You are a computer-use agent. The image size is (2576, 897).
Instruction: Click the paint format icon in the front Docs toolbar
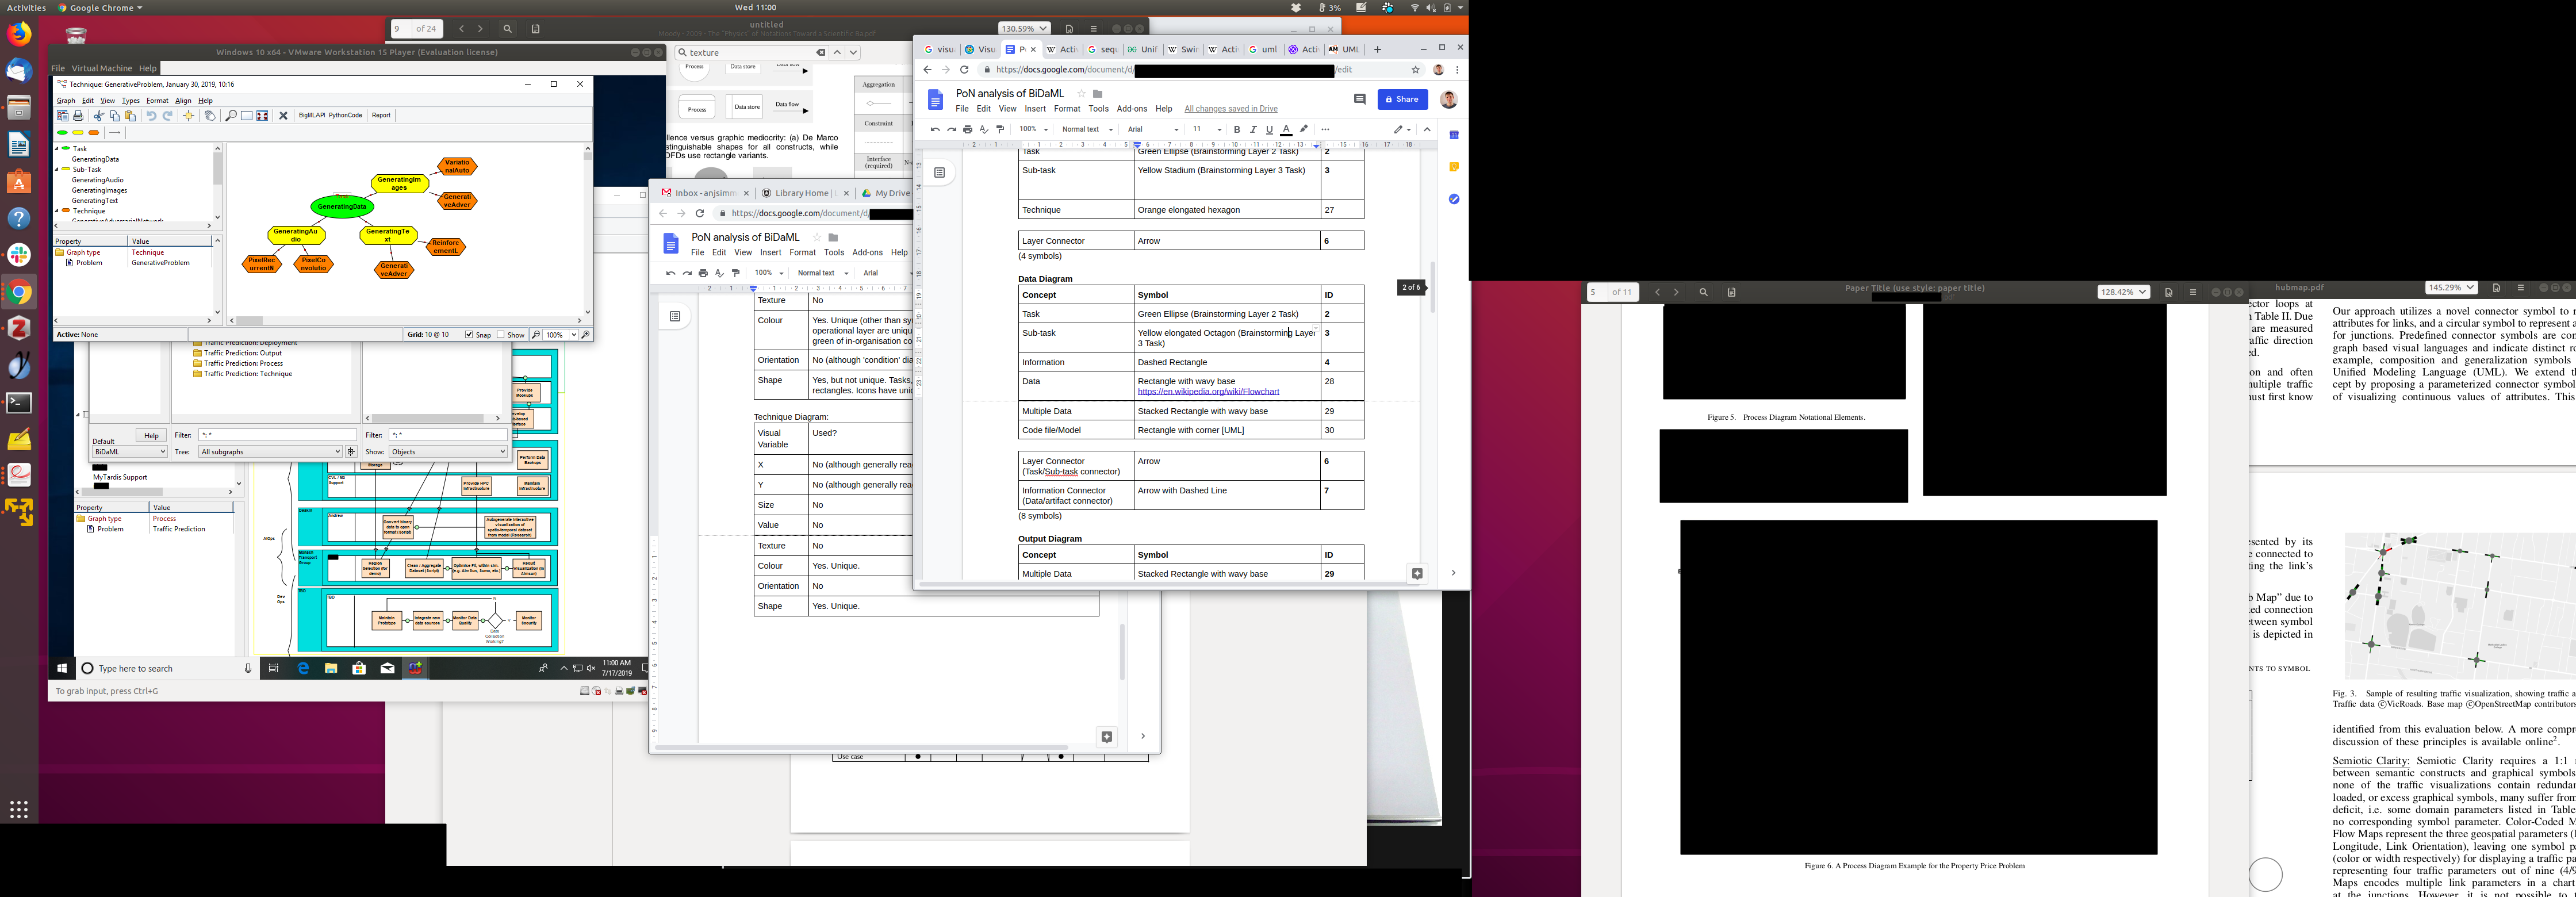coord(1000,130)
